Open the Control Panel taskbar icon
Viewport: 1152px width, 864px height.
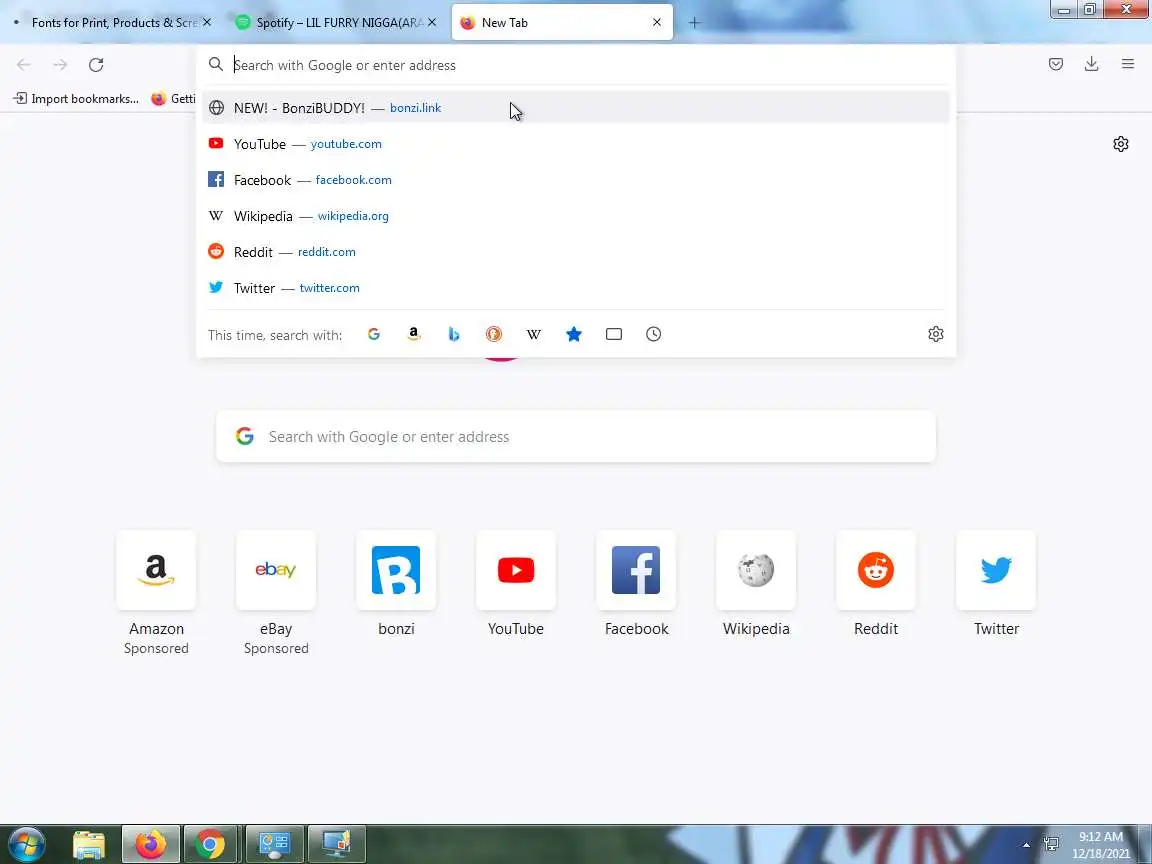[x=275, y=845]
